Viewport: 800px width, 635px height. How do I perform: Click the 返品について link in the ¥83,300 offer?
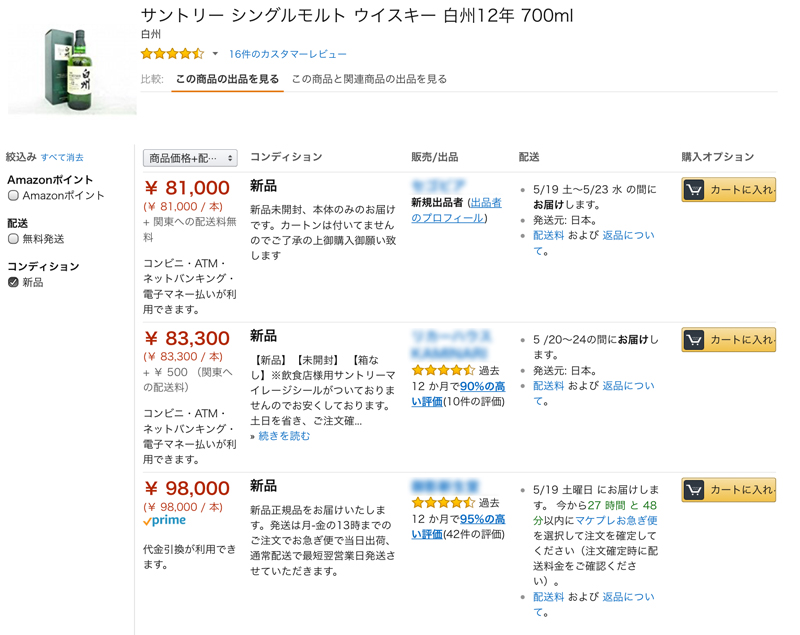pos(594,393)
